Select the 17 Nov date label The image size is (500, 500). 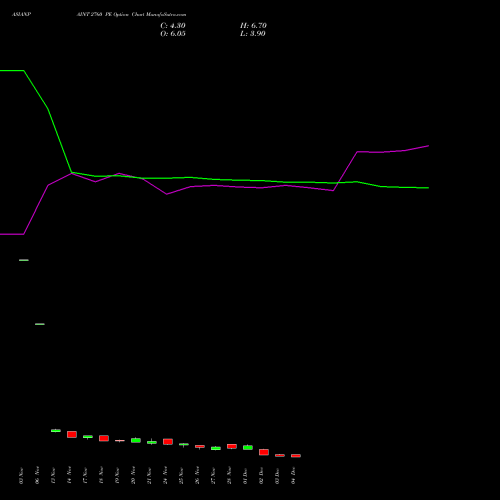(x=86, y=475)
